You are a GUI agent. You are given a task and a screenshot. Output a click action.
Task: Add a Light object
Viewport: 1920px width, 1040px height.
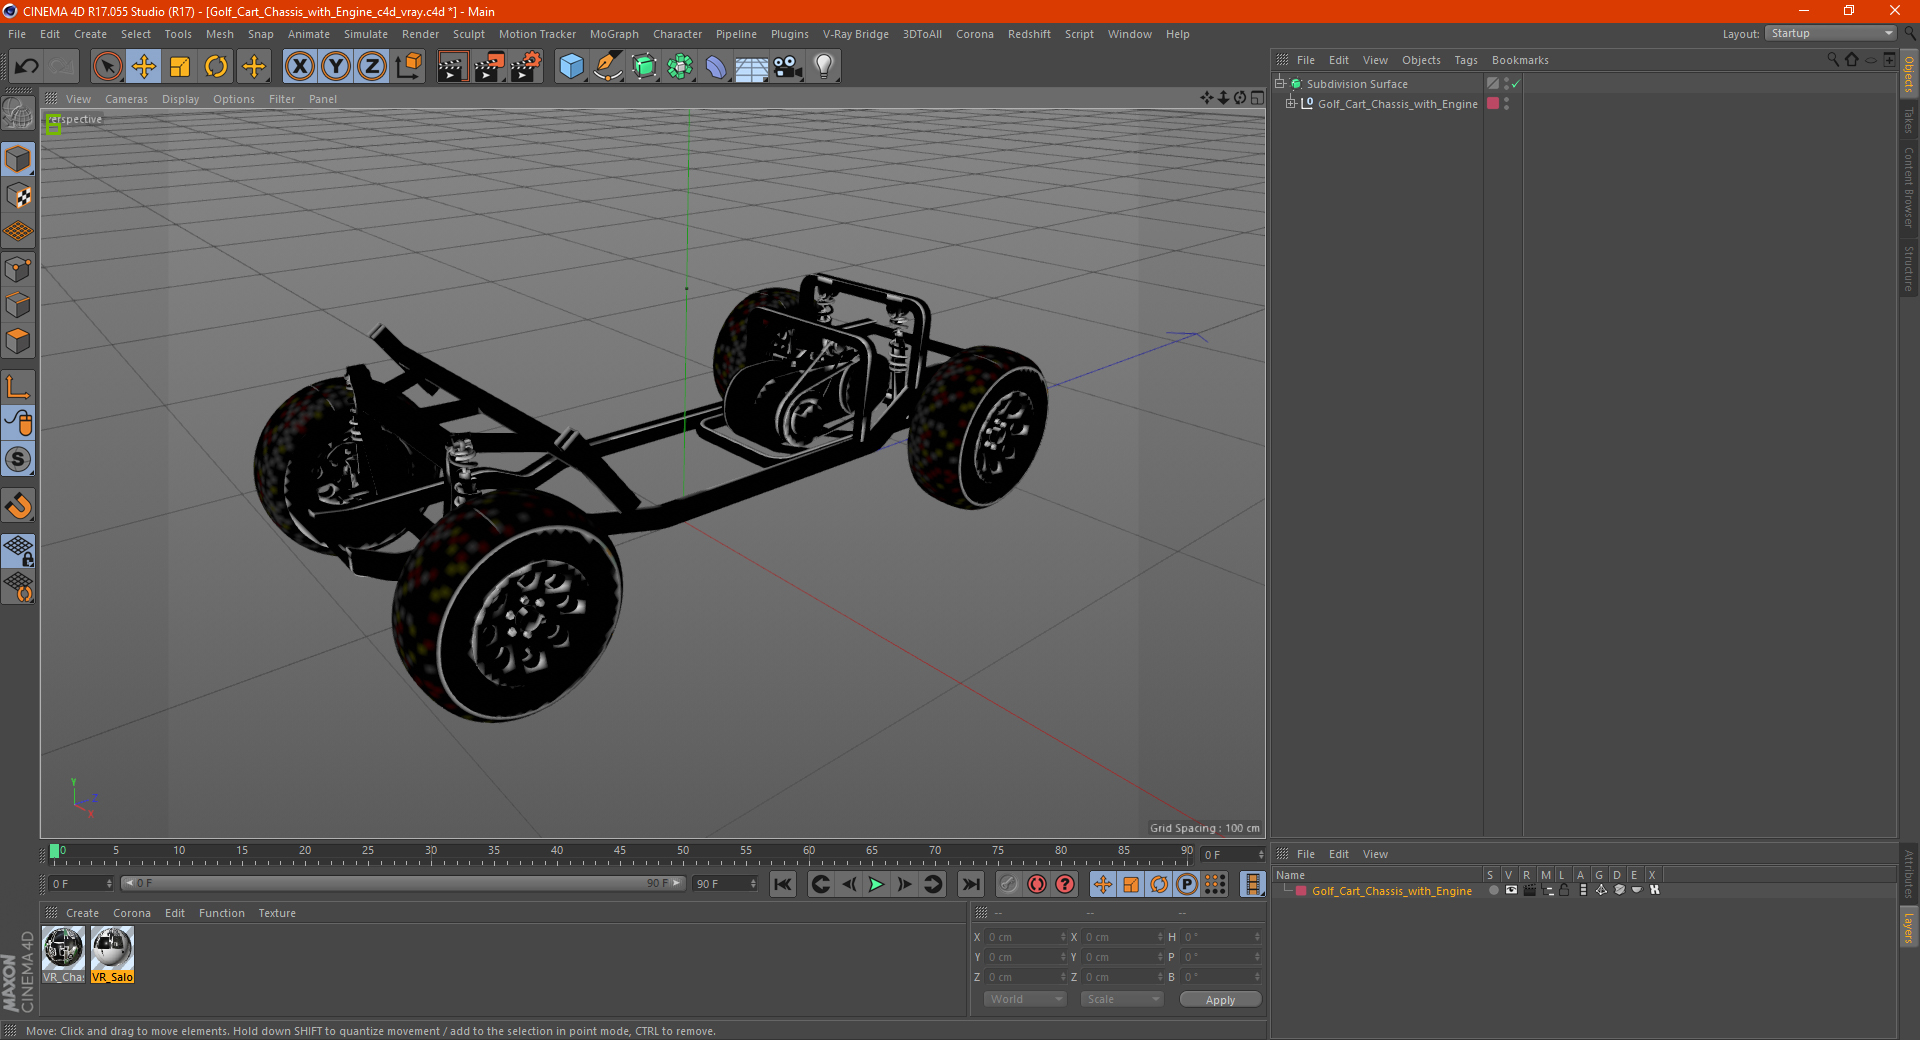pyautogui.click(x=824, y=67)
